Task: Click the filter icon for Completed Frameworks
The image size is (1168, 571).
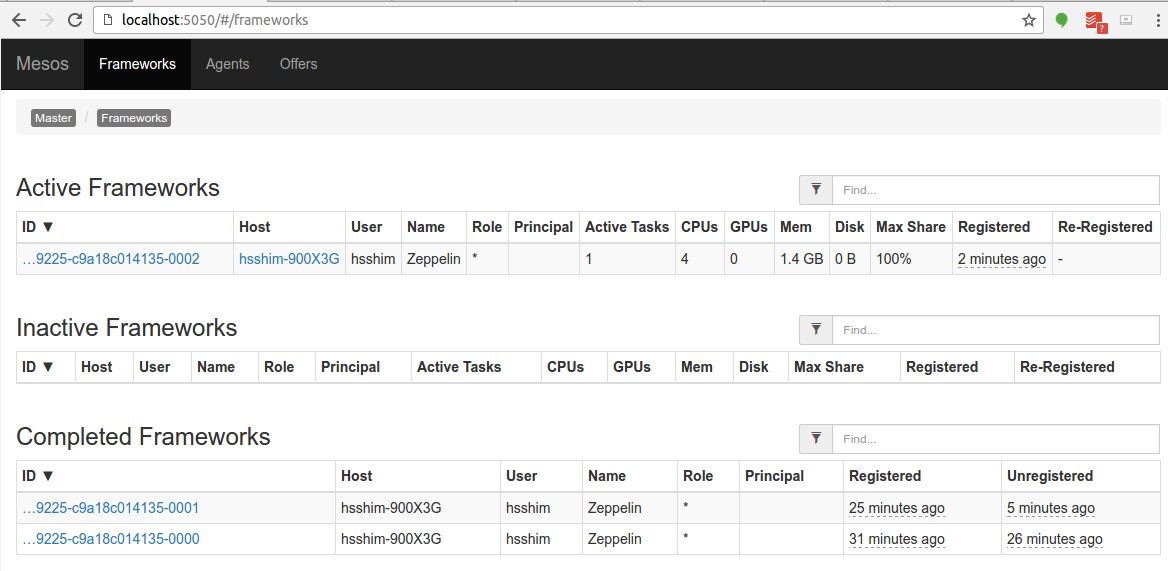Action: point(816,438)
